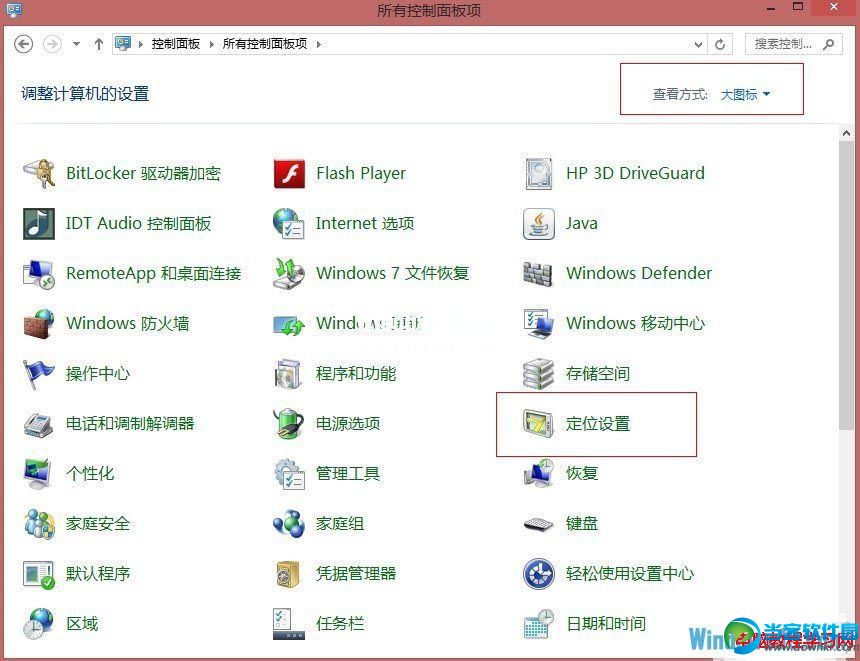Open BitLocker drive encryption icon
860x661 pixels.
38,173
